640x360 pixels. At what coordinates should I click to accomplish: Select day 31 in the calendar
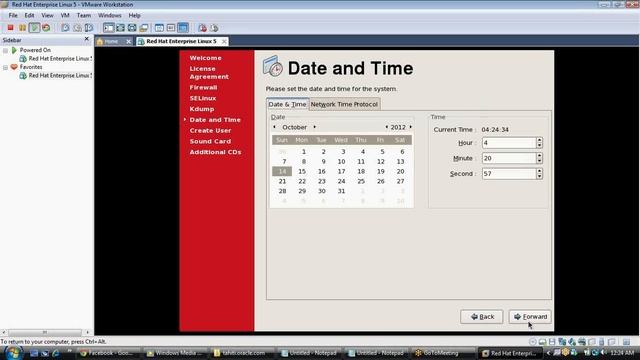pos(341,191)
